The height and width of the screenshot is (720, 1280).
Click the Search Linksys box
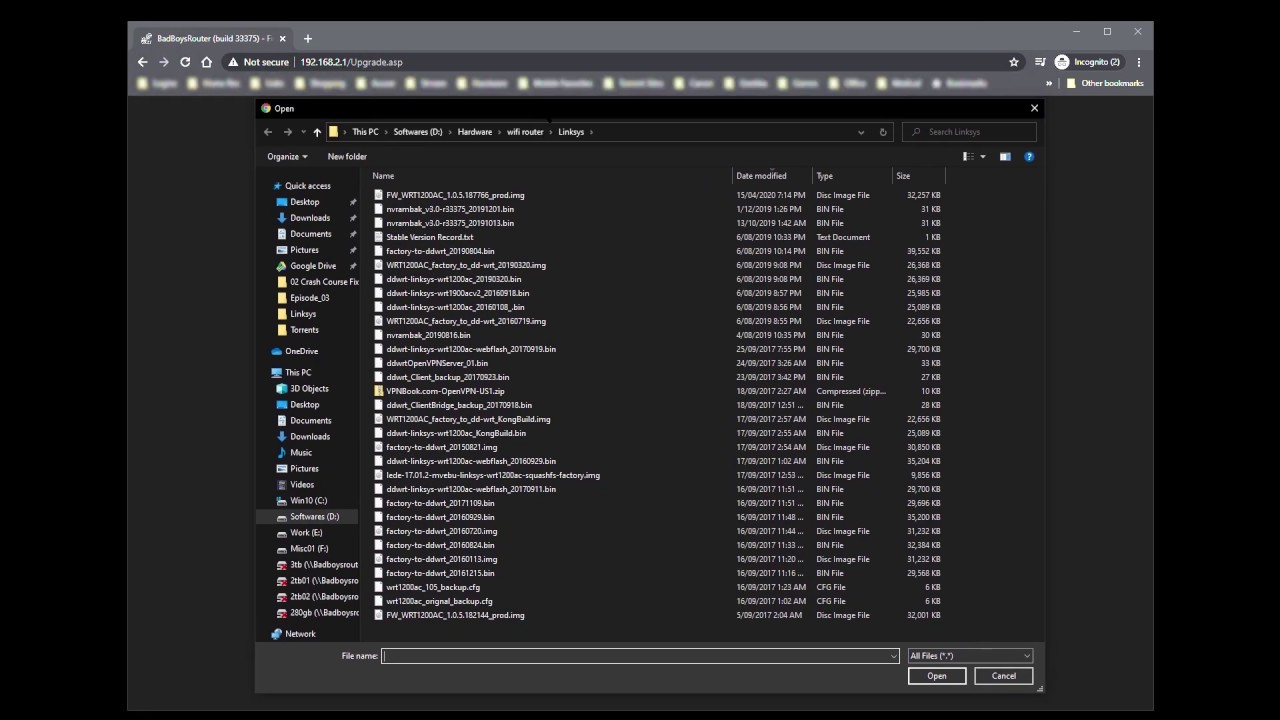970,132
